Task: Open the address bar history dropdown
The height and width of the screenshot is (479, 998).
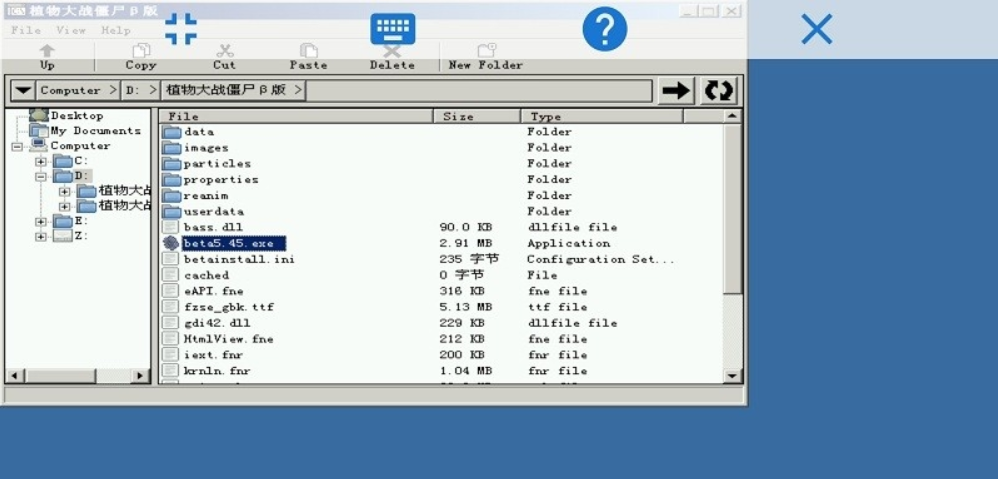Action: click(22, 90)
